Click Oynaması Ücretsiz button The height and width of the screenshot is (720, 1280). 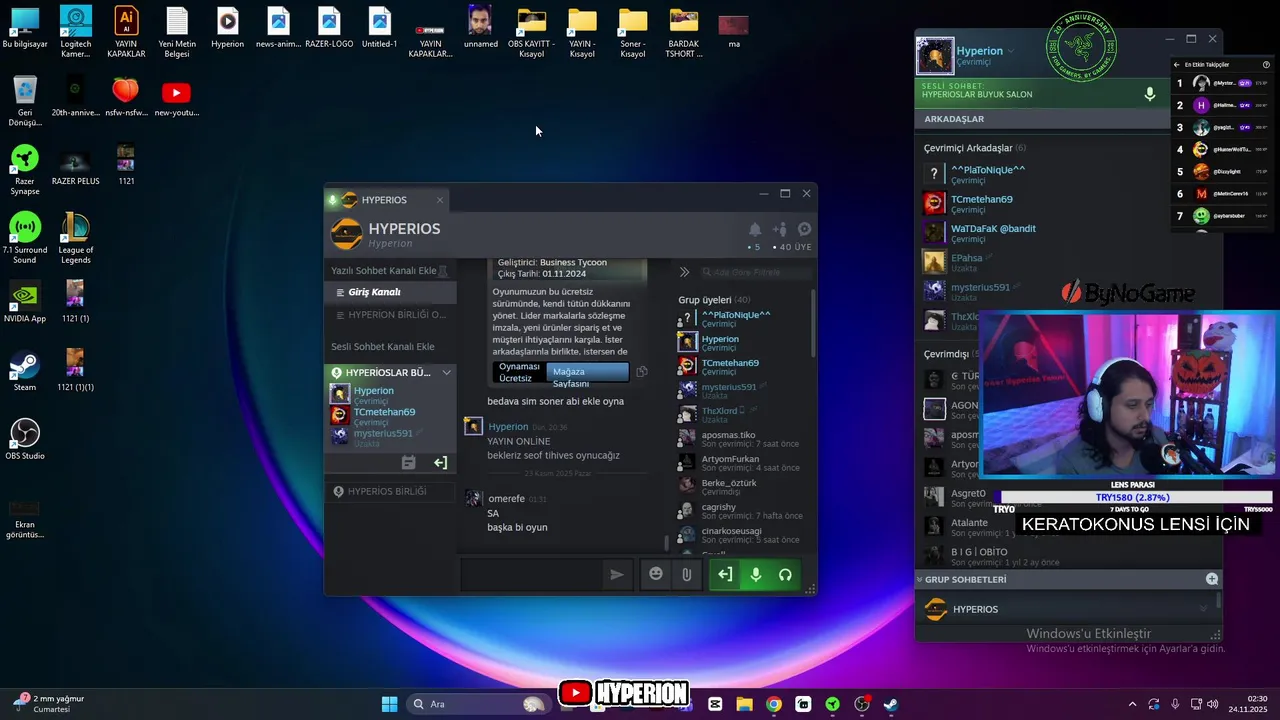(x=519, y=372)
